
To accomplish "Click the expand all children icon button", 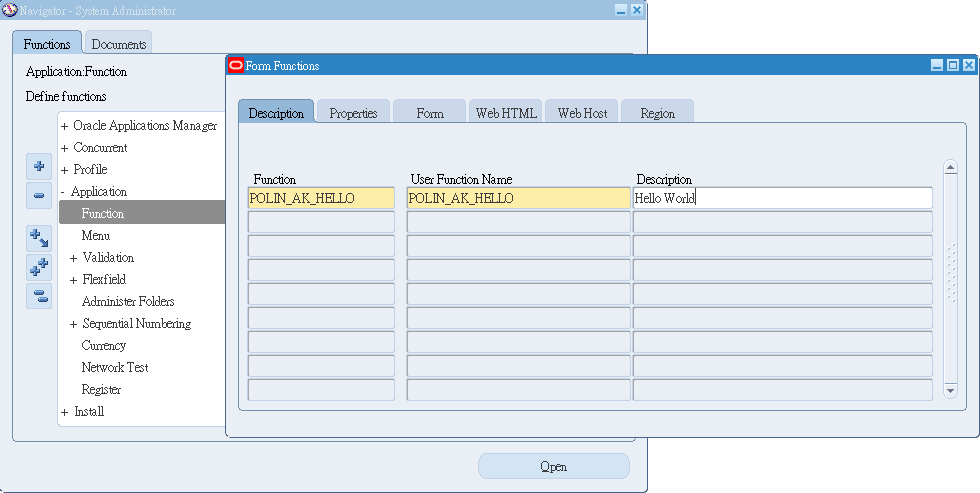I will [x=39, y=238].
